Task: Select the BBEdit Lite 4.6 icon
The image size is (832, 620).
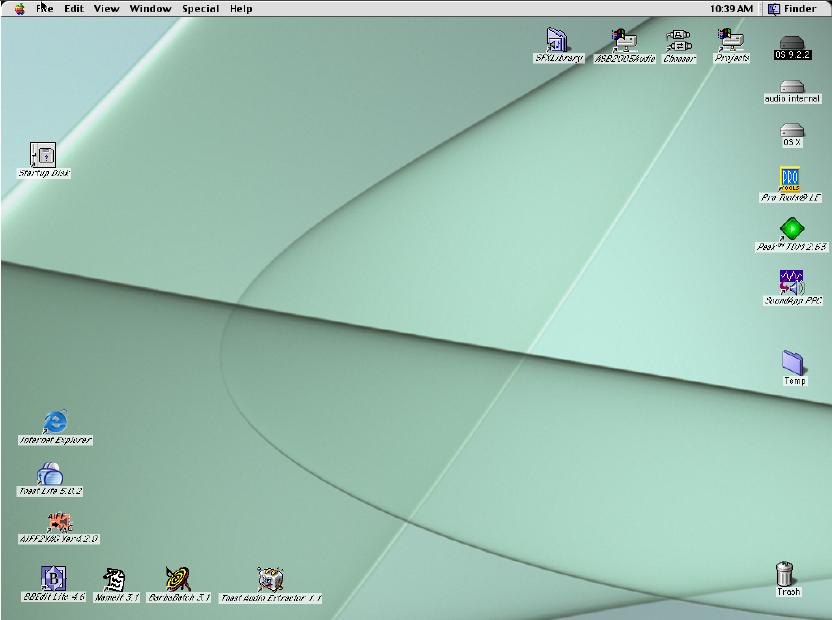Action: 53,578
